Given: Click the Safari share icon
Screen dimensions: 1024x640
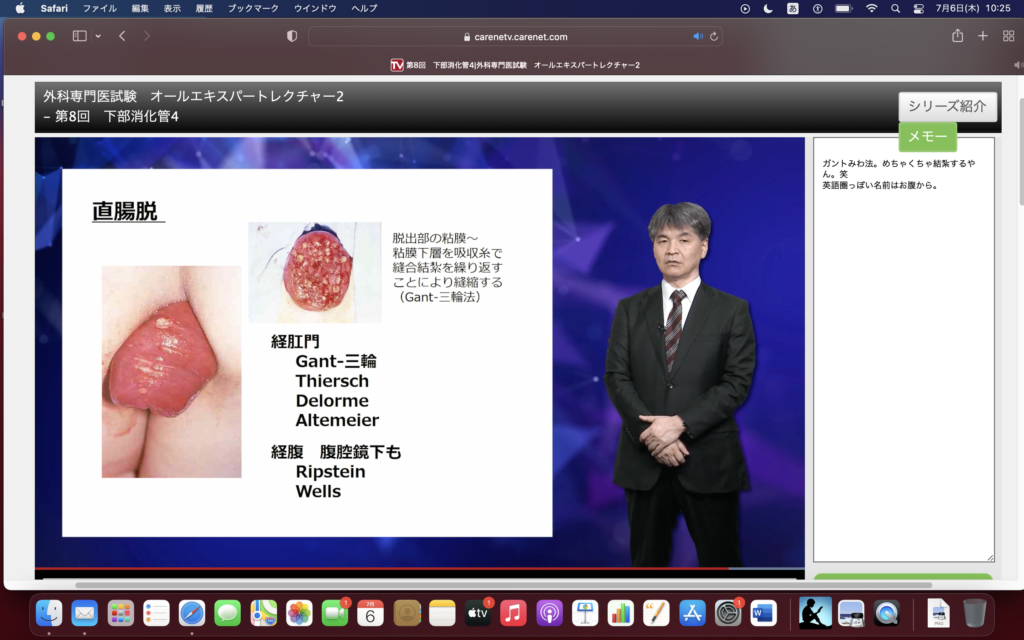Looking at the screenshot, I should [957, 36].
